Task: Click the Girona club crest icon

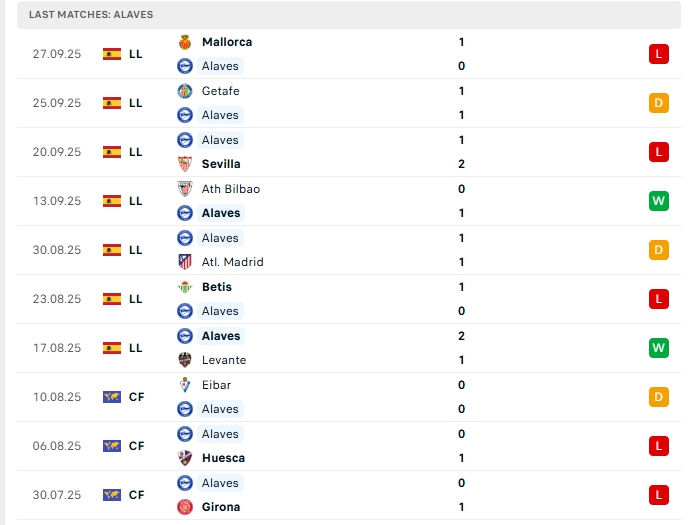Action: 184,507
